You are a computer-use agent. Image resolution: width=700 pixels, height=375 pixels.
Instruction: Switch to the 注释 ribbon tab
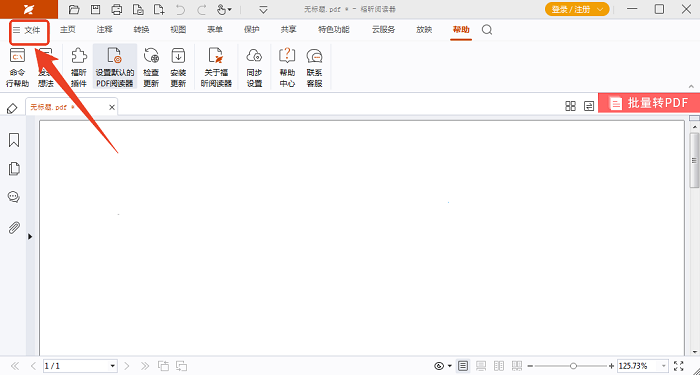tap(104, 30)
